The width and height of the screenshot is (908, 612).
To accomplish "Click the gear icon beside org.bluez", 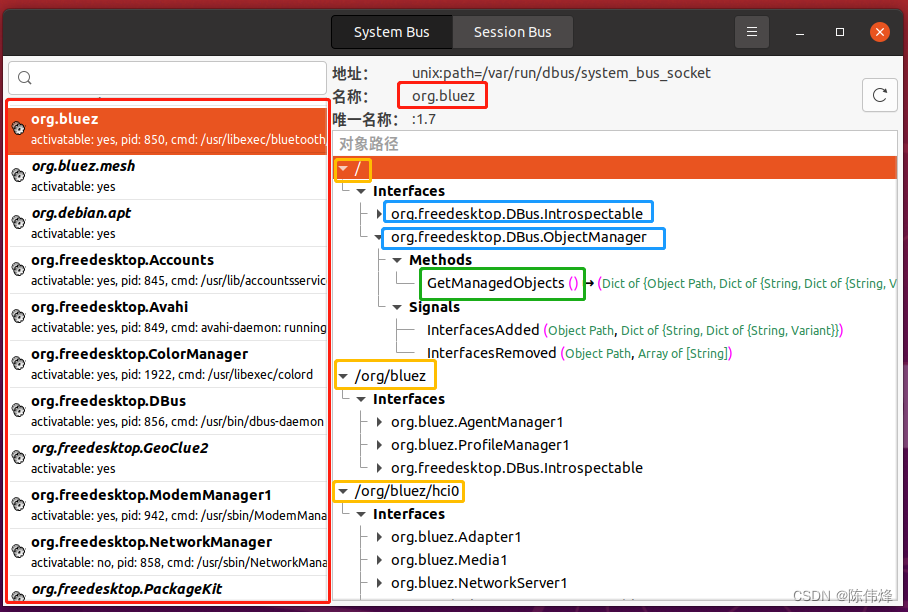I will (19, 128).
